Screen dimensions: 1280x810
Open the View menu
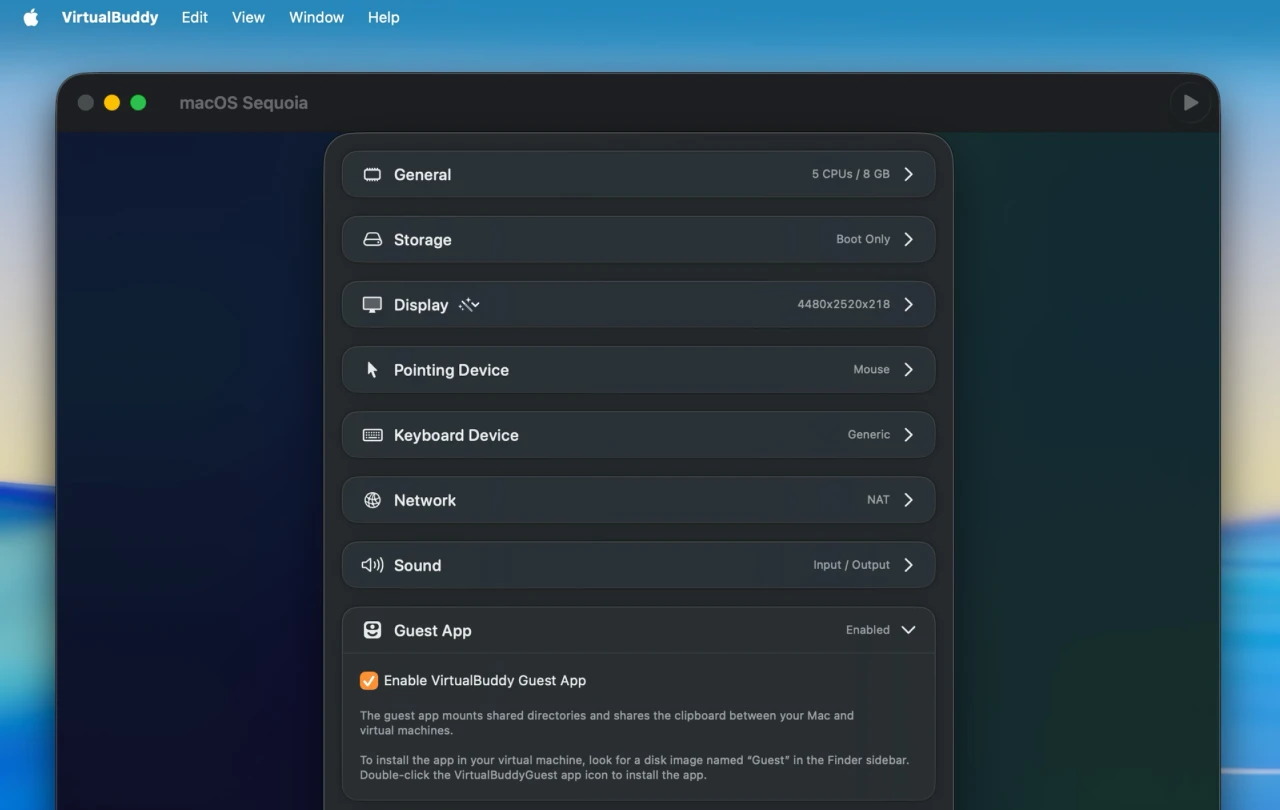(x=248, y=17)
